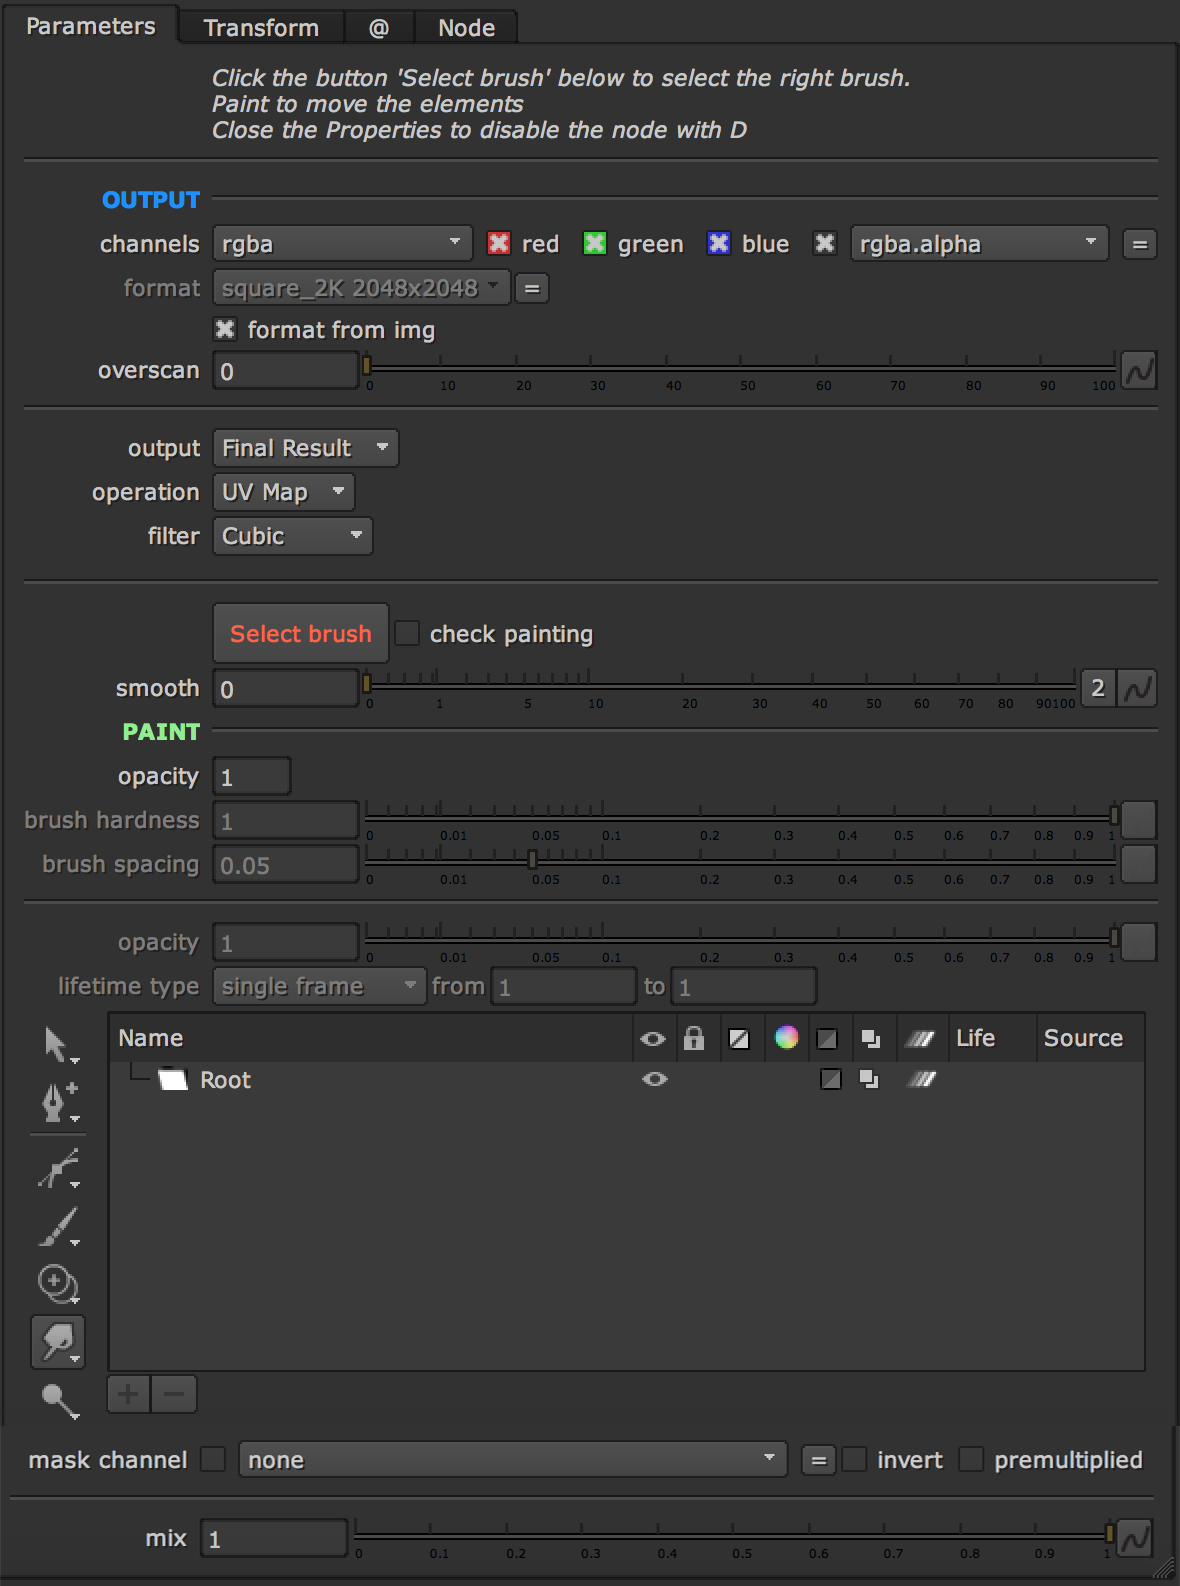Click the color wheel column header icon
This screenshot has width=1180, height=1586.
[787, 1038]
